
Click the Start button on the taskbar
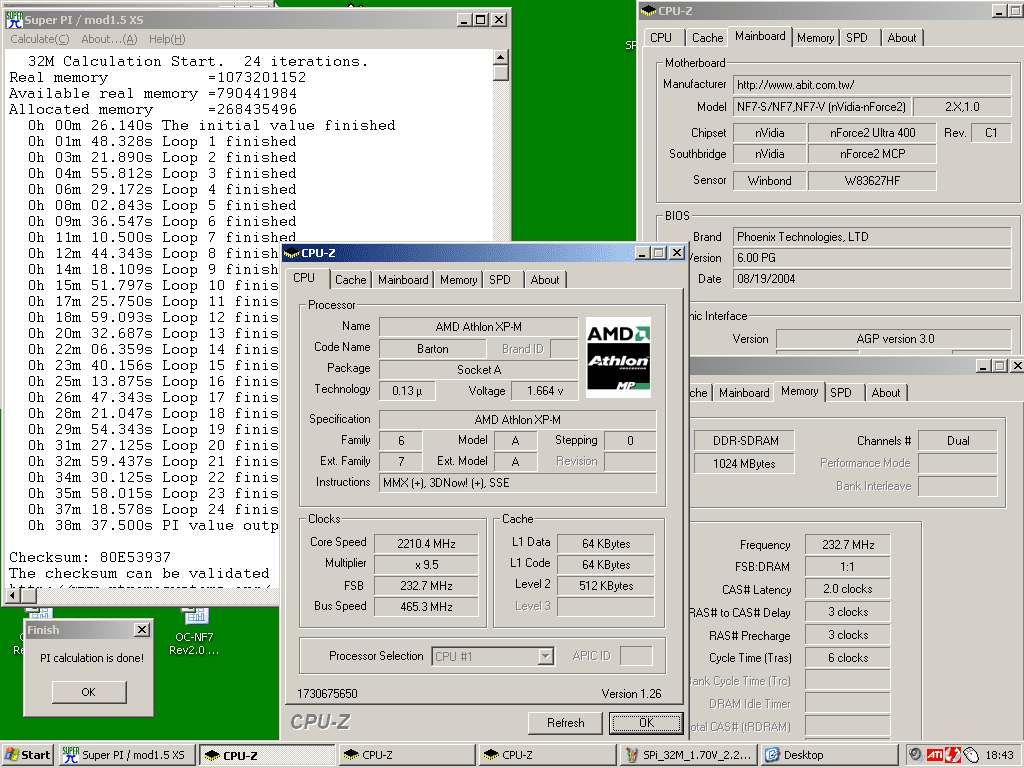point(28,755)
